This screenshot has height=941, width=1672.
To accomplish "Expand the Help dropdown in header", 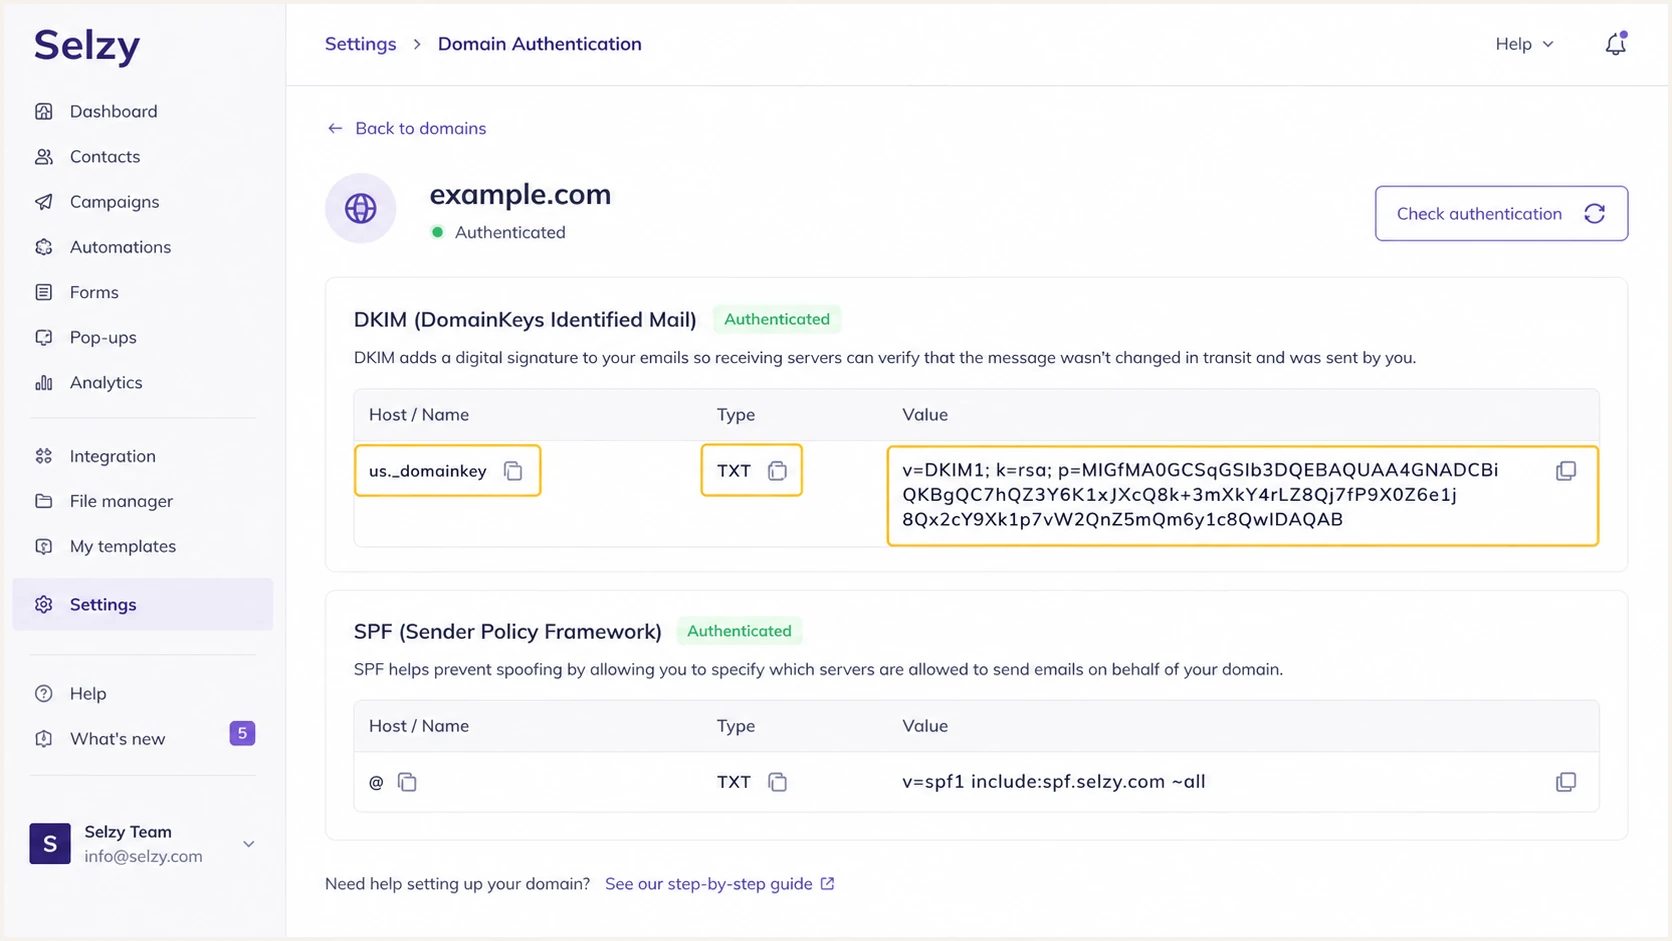I will click(x=1524, y=44).
